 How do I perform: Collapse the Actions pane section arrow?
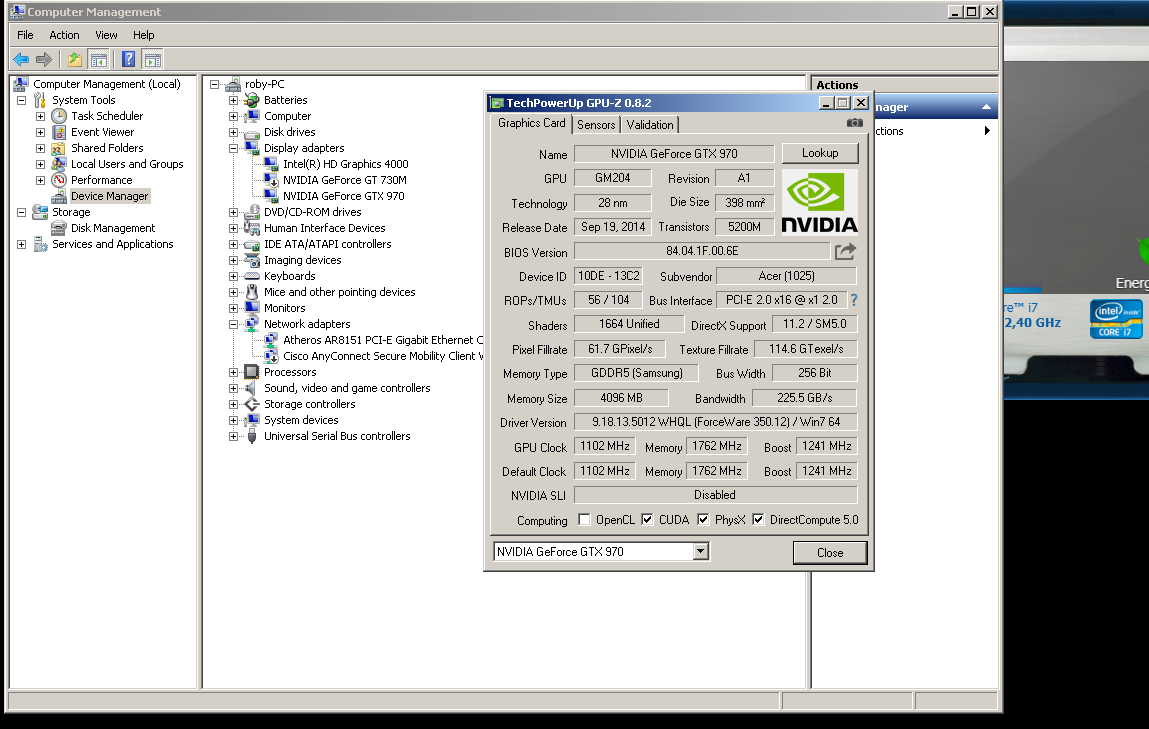pyautogui.click(x=986, y=107)
